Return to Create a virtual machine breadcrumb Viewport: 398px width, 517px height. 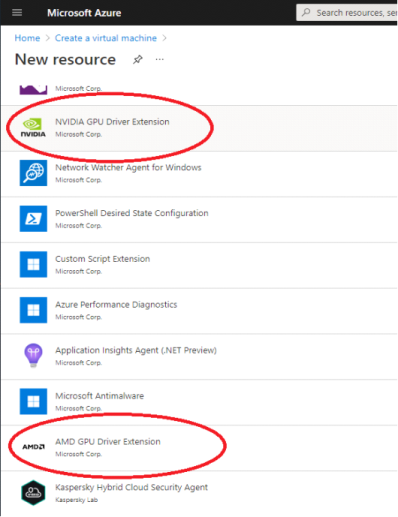tap(106, 38)
